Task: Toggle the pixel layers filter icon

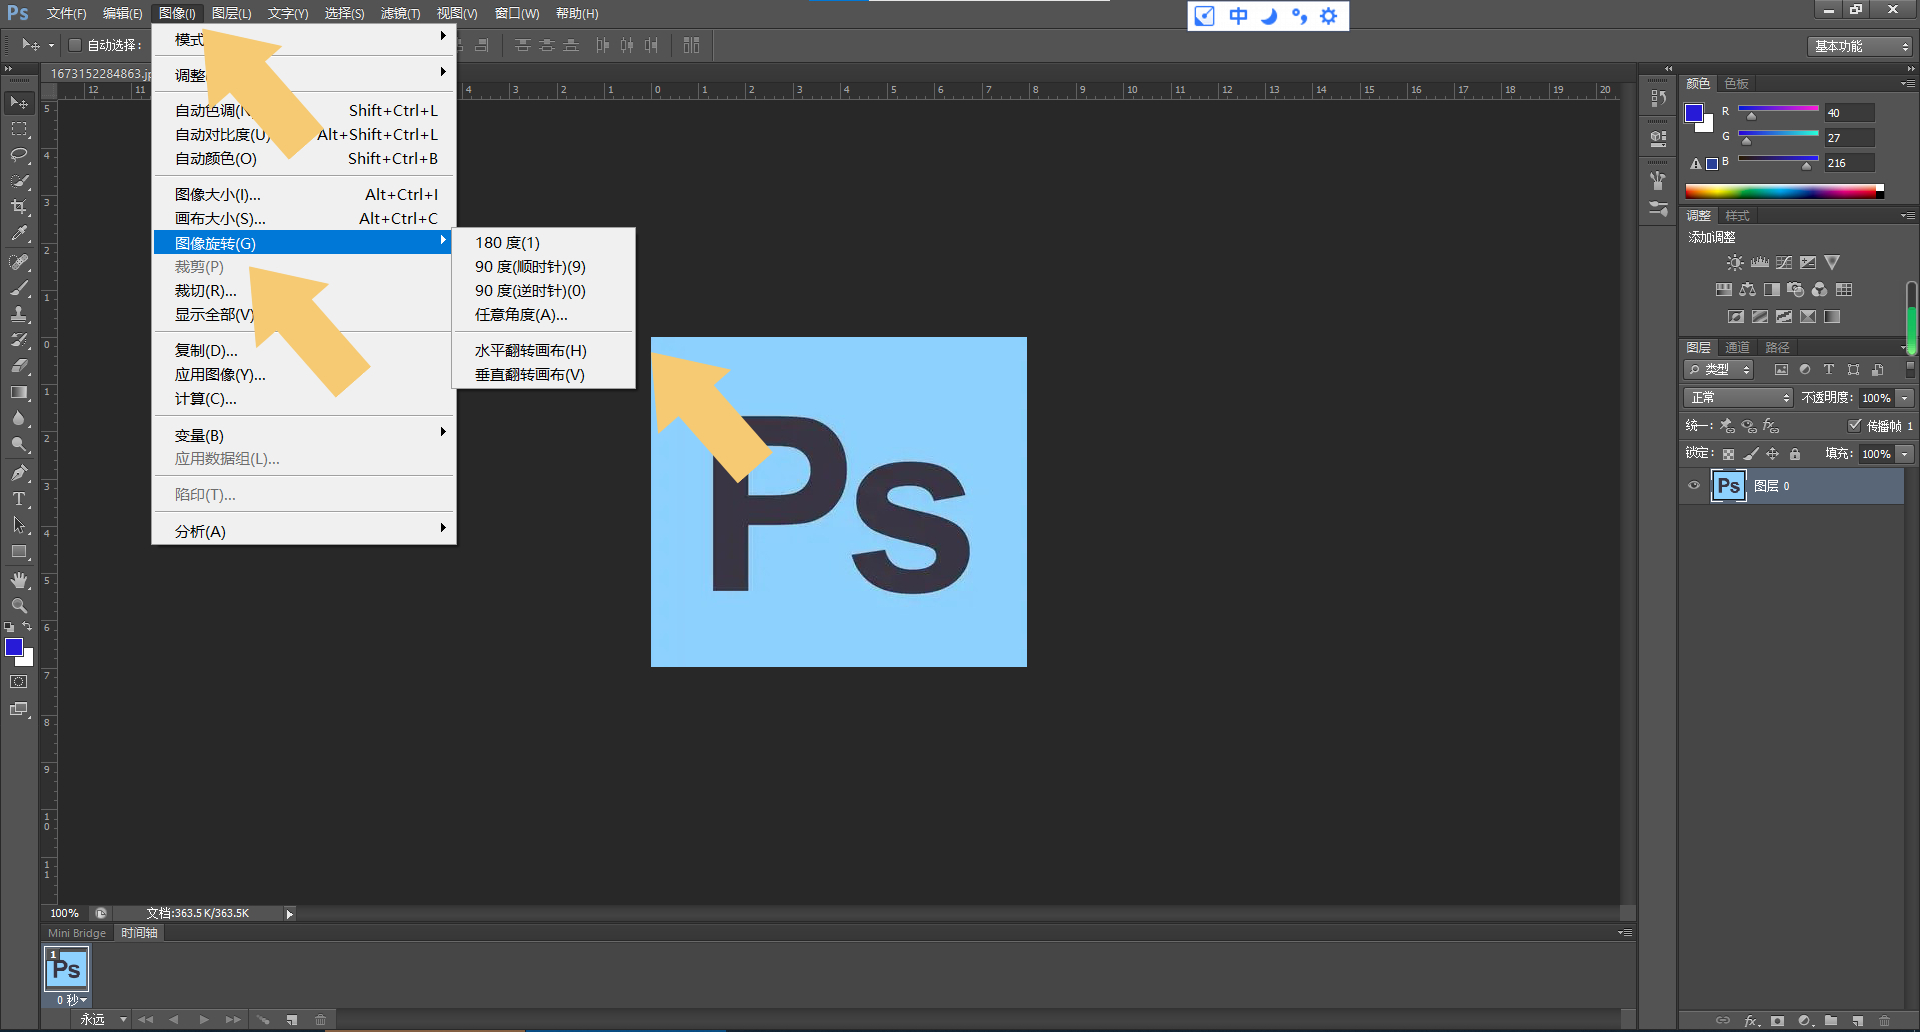Action: [1781, 370]
